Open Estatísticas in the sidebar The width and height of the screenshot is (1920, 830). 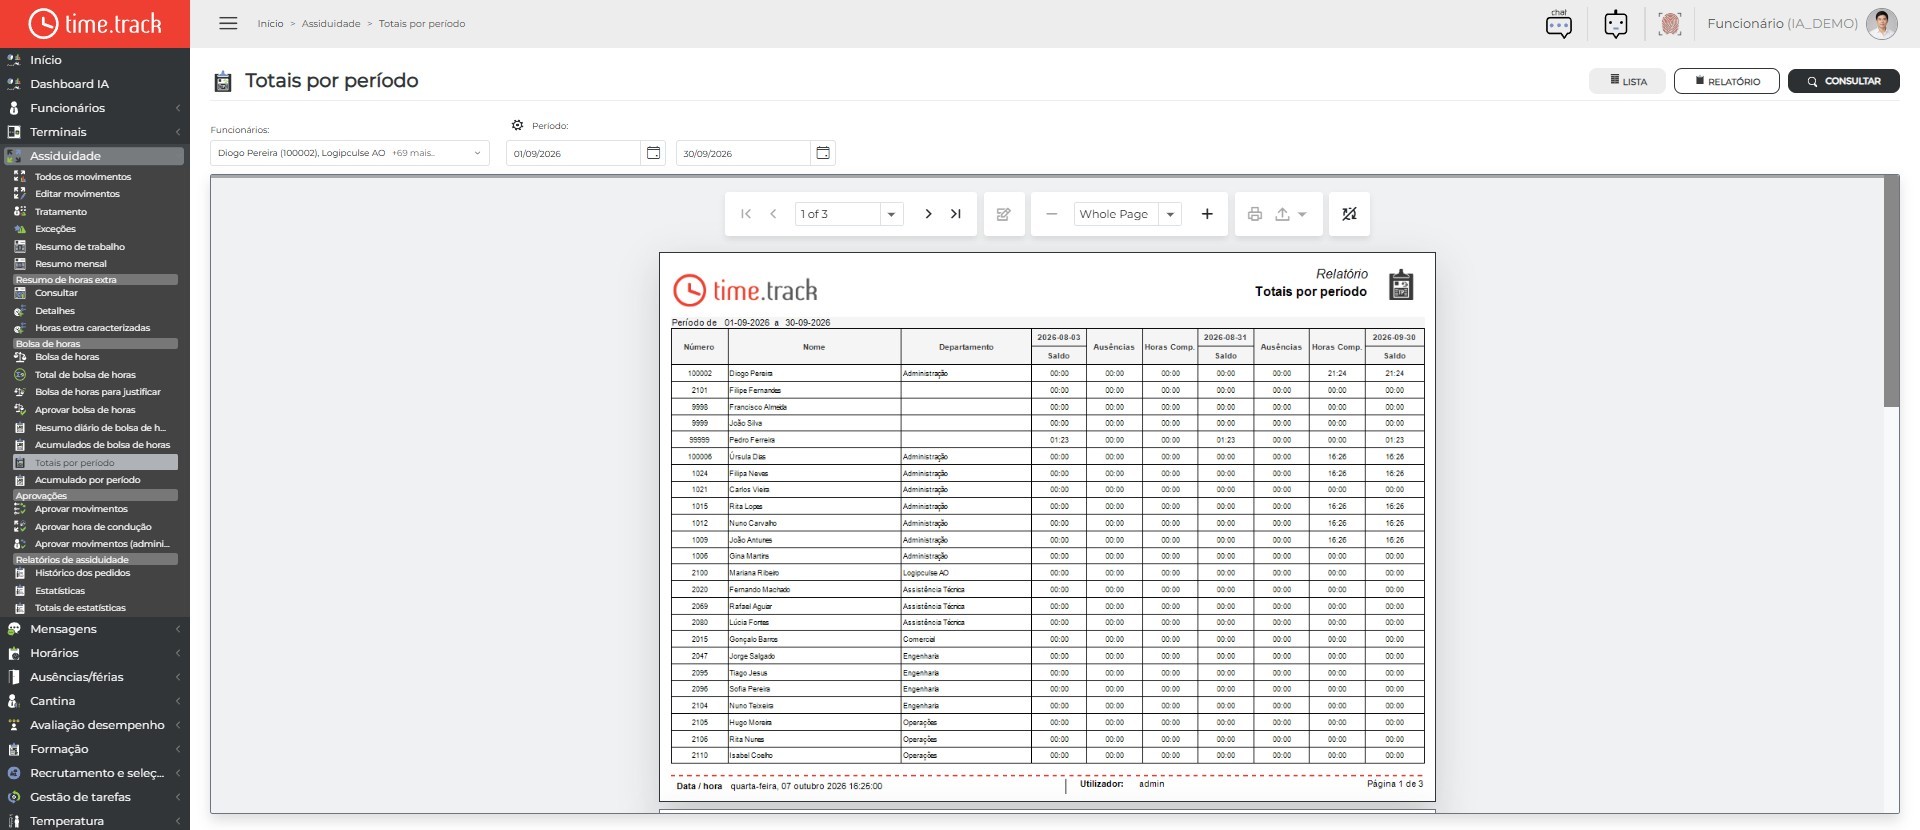[x=60, y=591]
